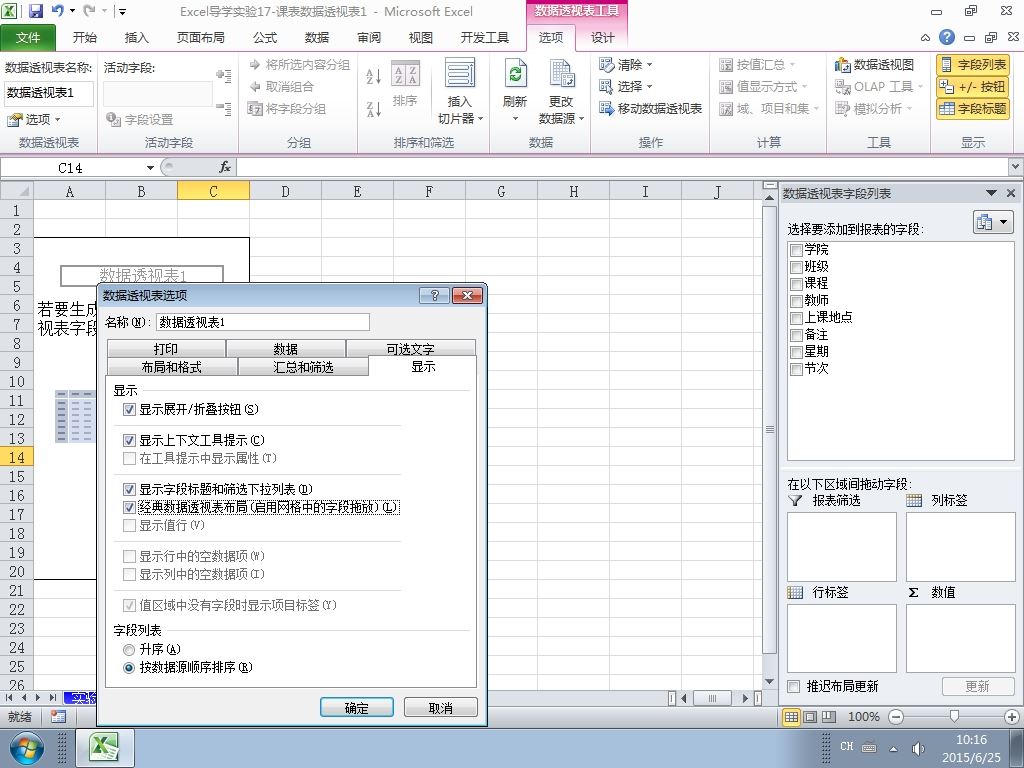Check the 学院 field checkbox
This screenshot has width=1024, height=768.
(796, 249)
